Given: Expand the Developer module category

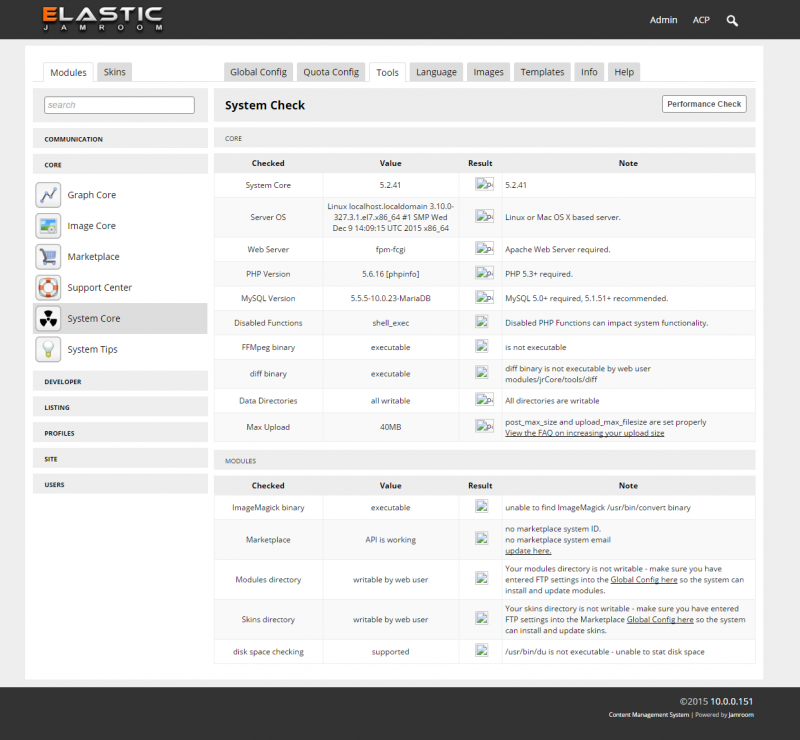Looking at the screenshot, I should tap(63, 382).
